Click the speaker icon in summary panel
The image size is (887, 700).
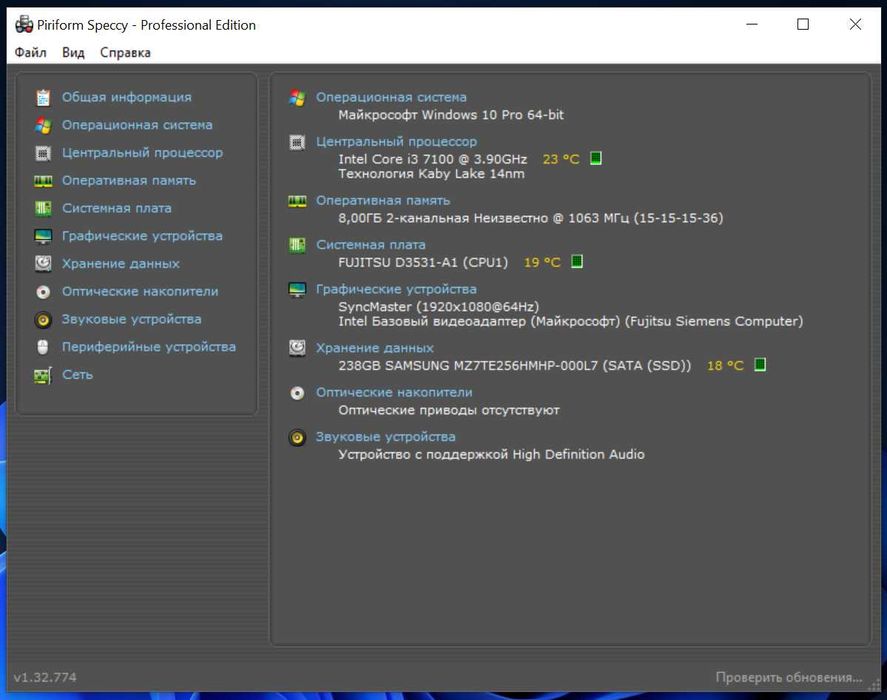point(297,437)
